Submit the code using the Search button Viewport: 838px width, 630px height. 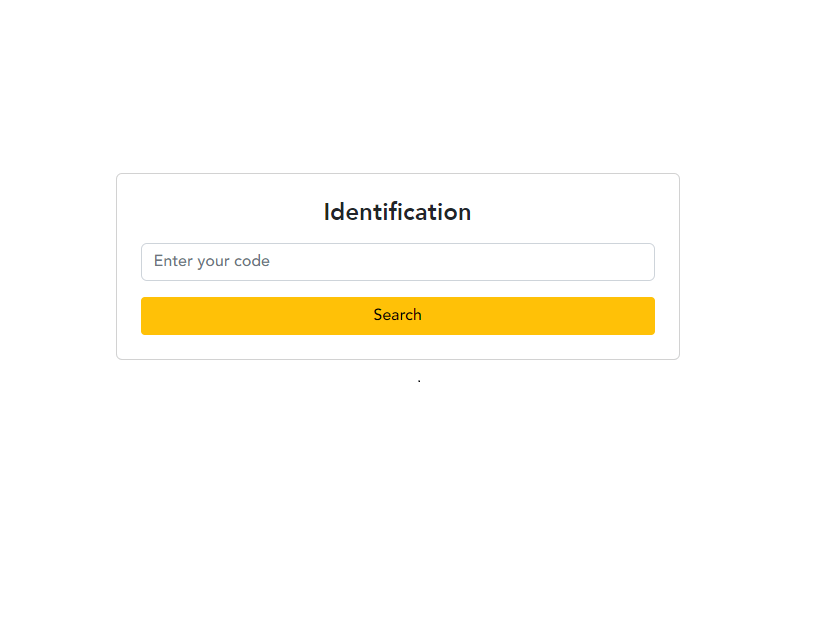click(x=398, y=316)
